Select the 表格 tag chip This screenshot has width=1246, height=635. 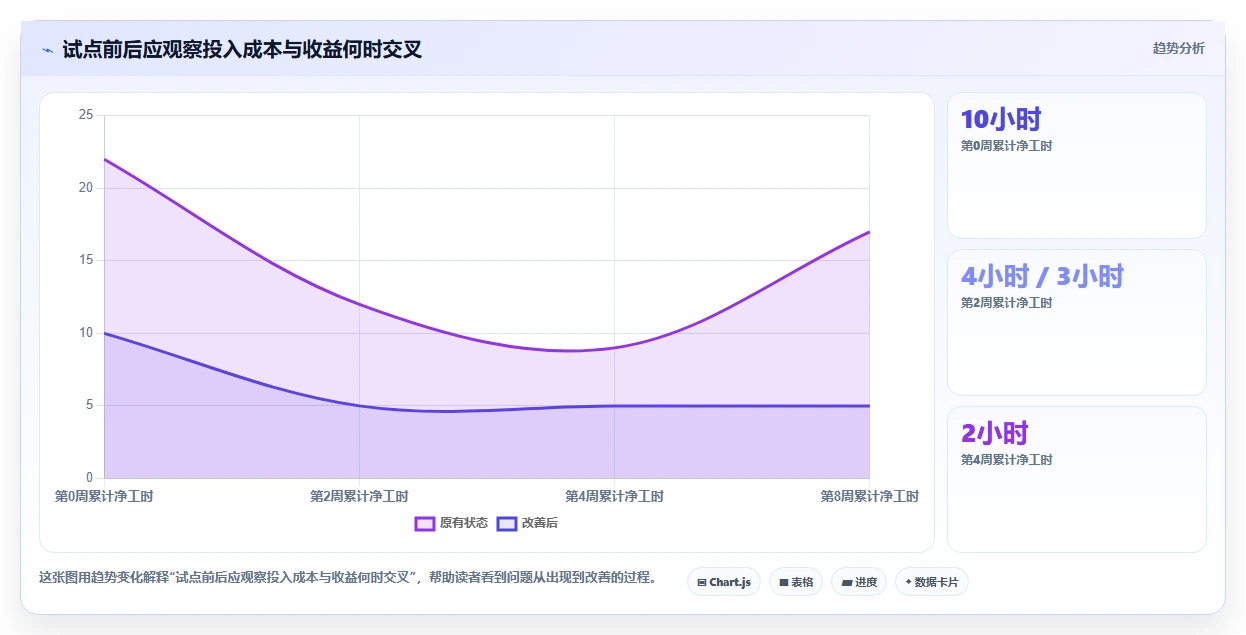[x=796, y=582]
